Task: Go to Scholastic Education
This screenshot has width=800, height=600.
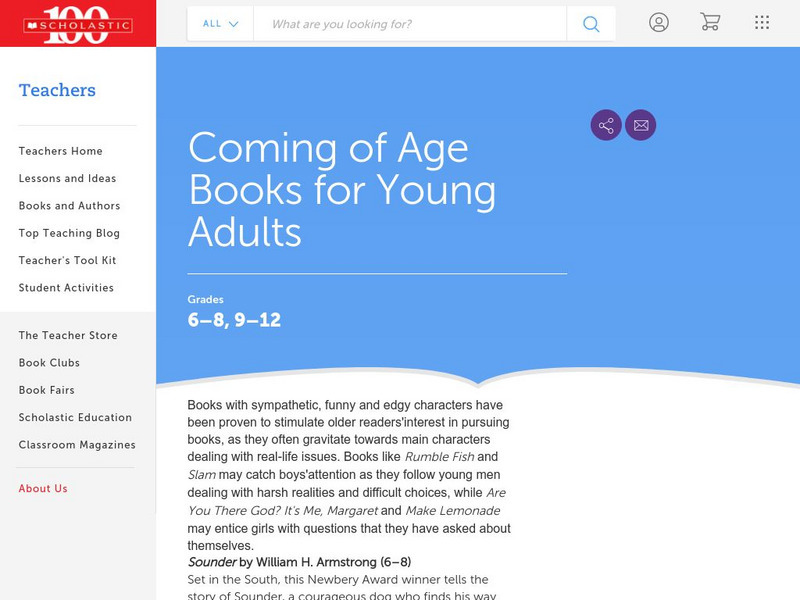Action: point(76,417)
